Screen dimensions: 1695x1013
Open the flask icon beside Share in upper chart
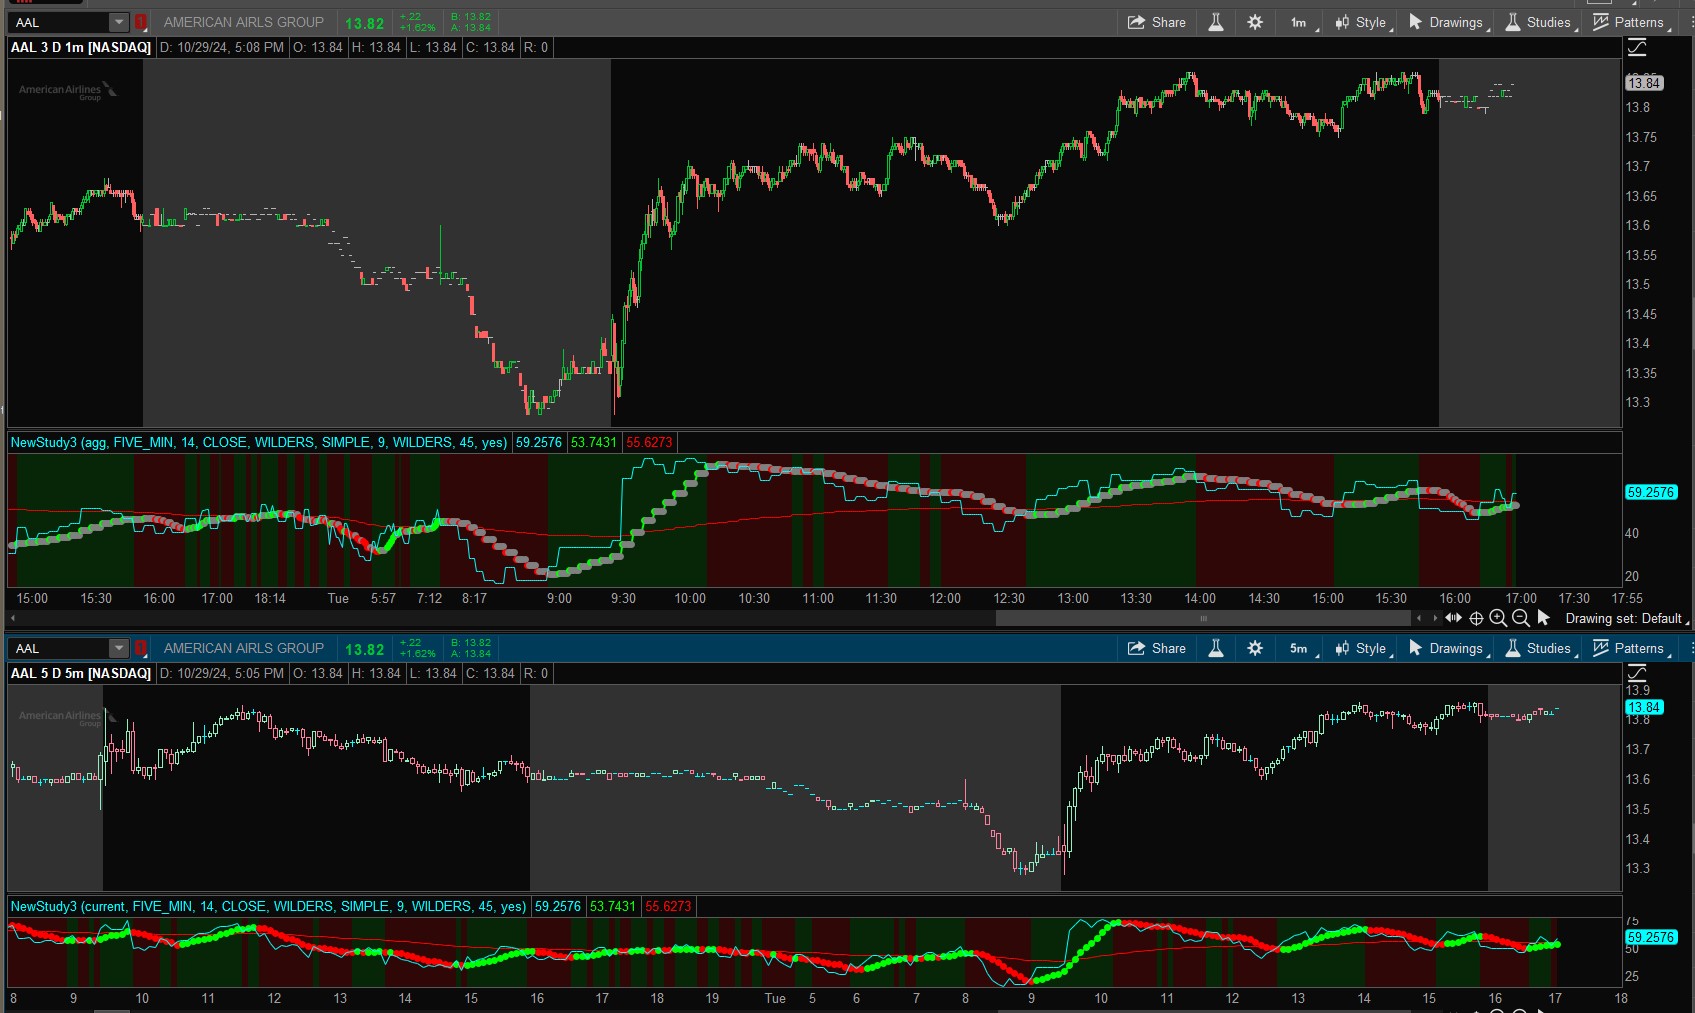tap(1216, 22)
